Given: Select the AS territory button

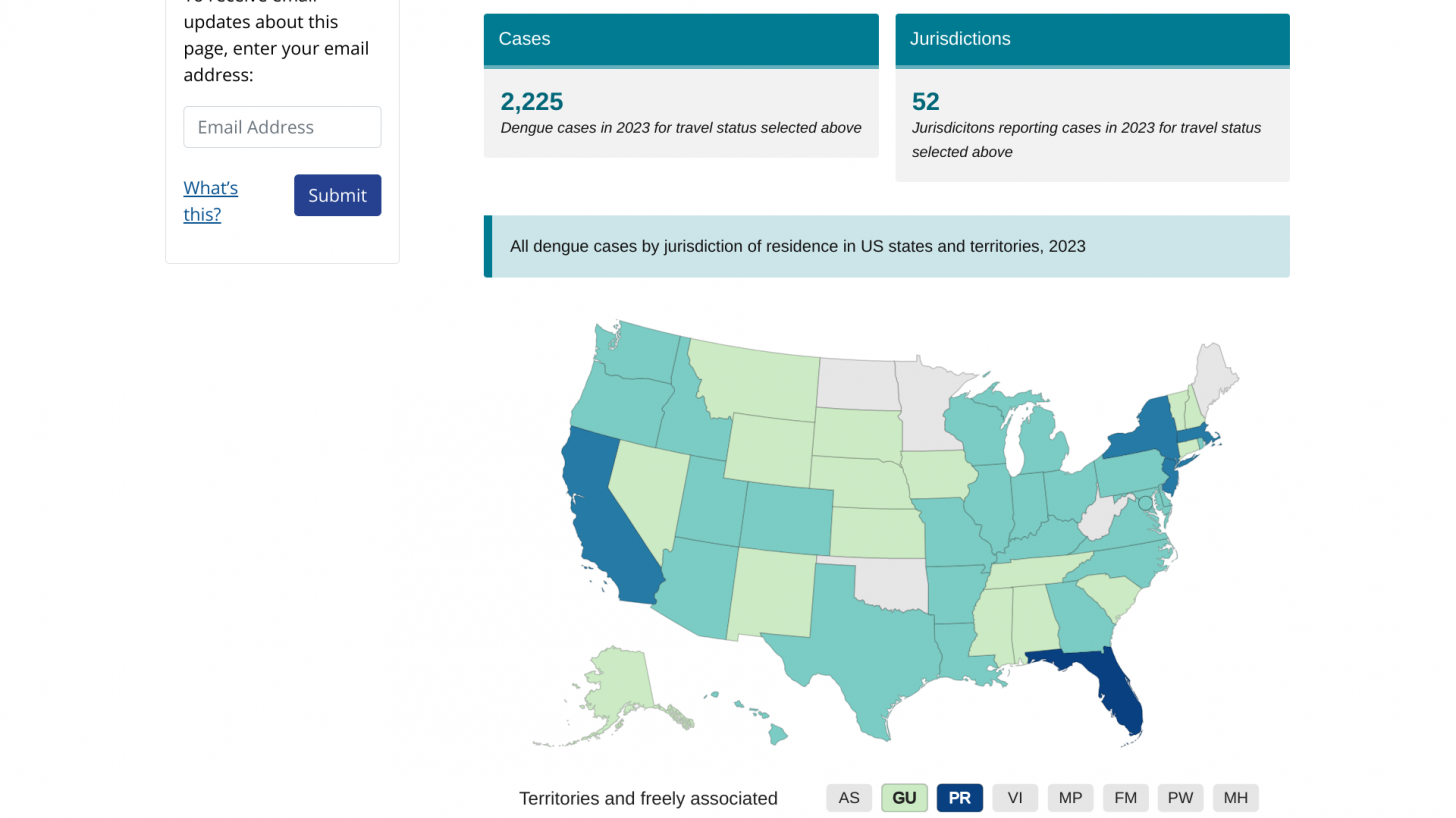Looking at the screenshot, I should coord(849,798).
